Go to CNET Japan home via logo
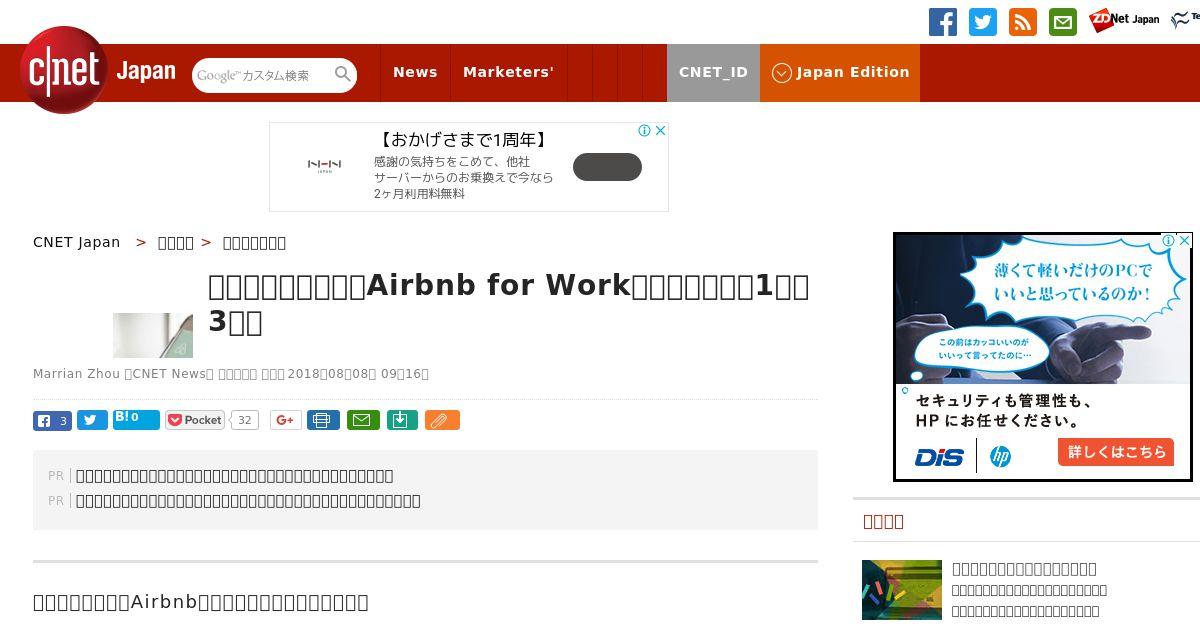 coord(98,71)
